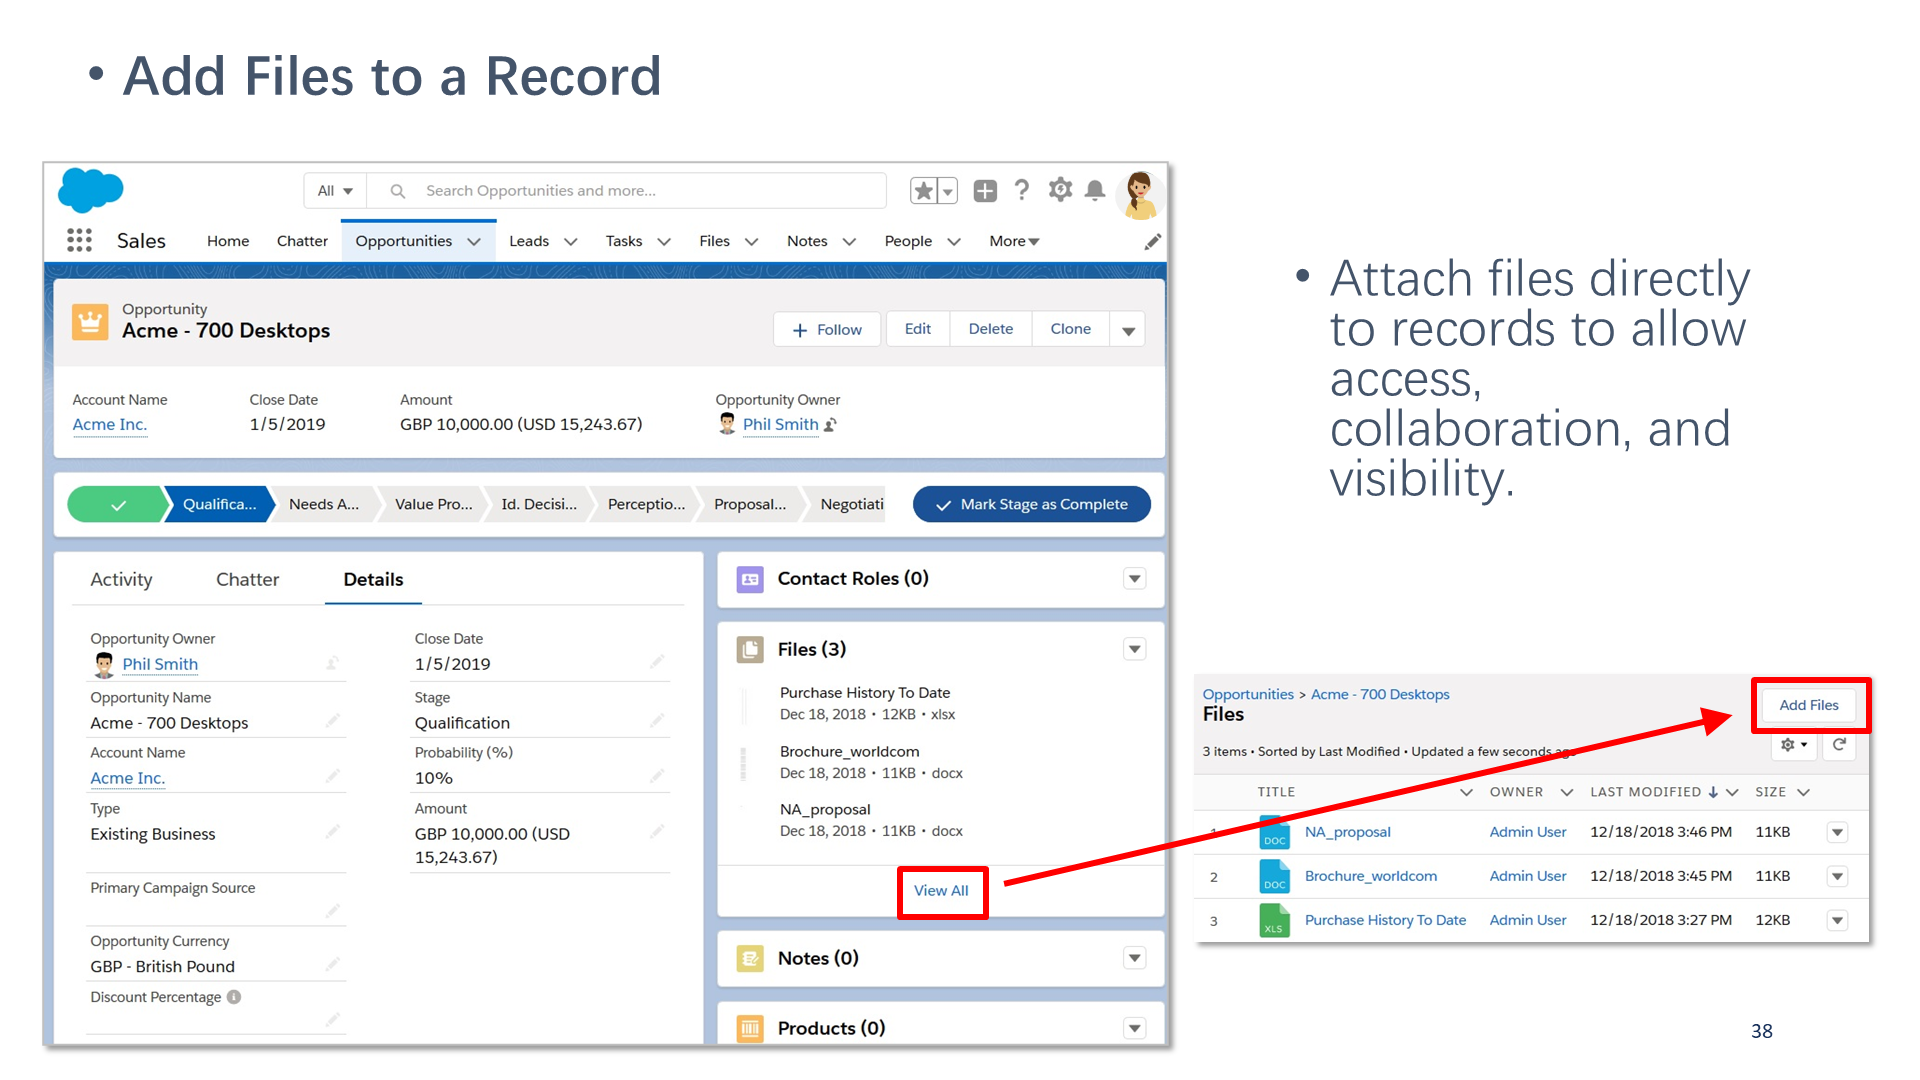Screen dimensions: 1920x1080
Task: Open the user profile avatar
Action: [1139, 194]
